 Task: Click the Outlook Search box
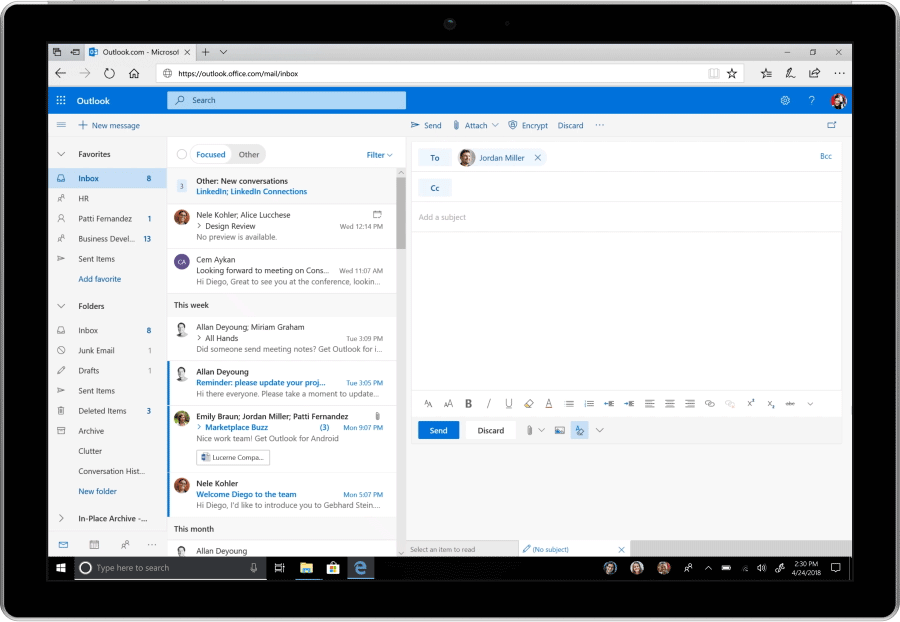tap(286, 100)
